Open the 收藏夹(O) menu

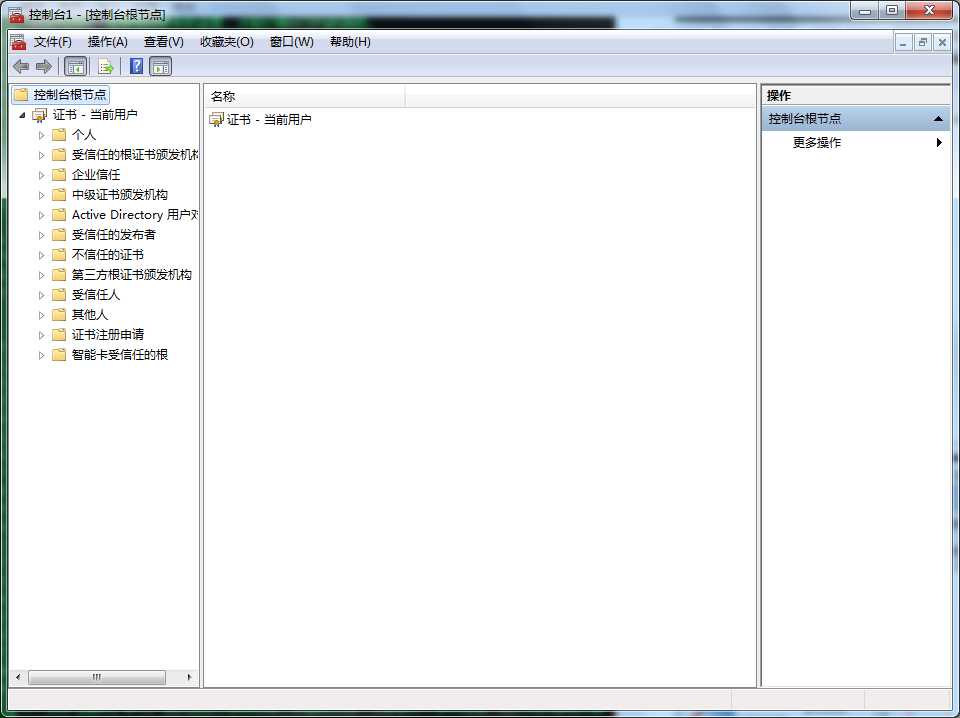pyautogui.click(x=227, y=42)
